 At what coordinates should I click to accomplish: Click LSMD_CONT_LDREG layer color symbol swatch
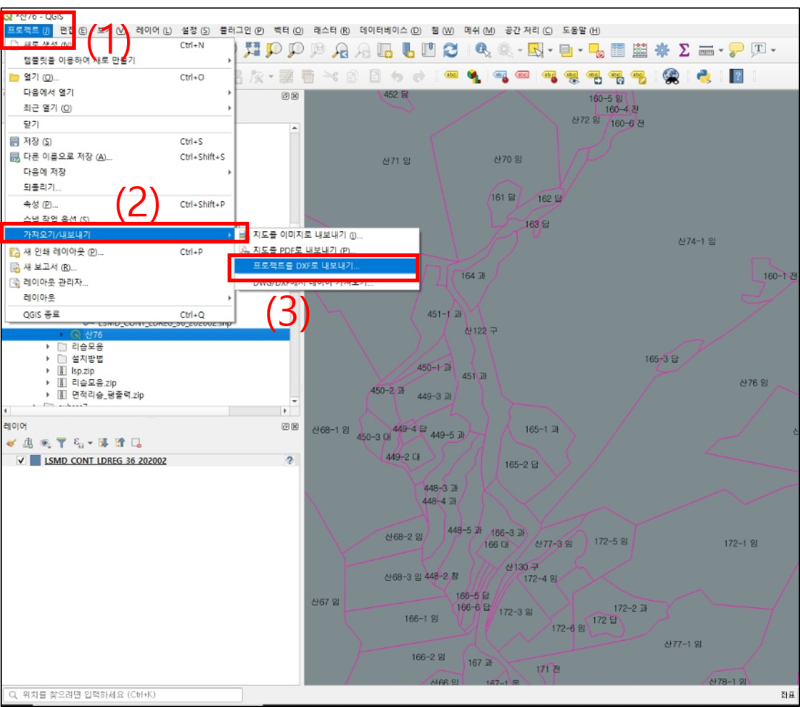tap(35, 461)
